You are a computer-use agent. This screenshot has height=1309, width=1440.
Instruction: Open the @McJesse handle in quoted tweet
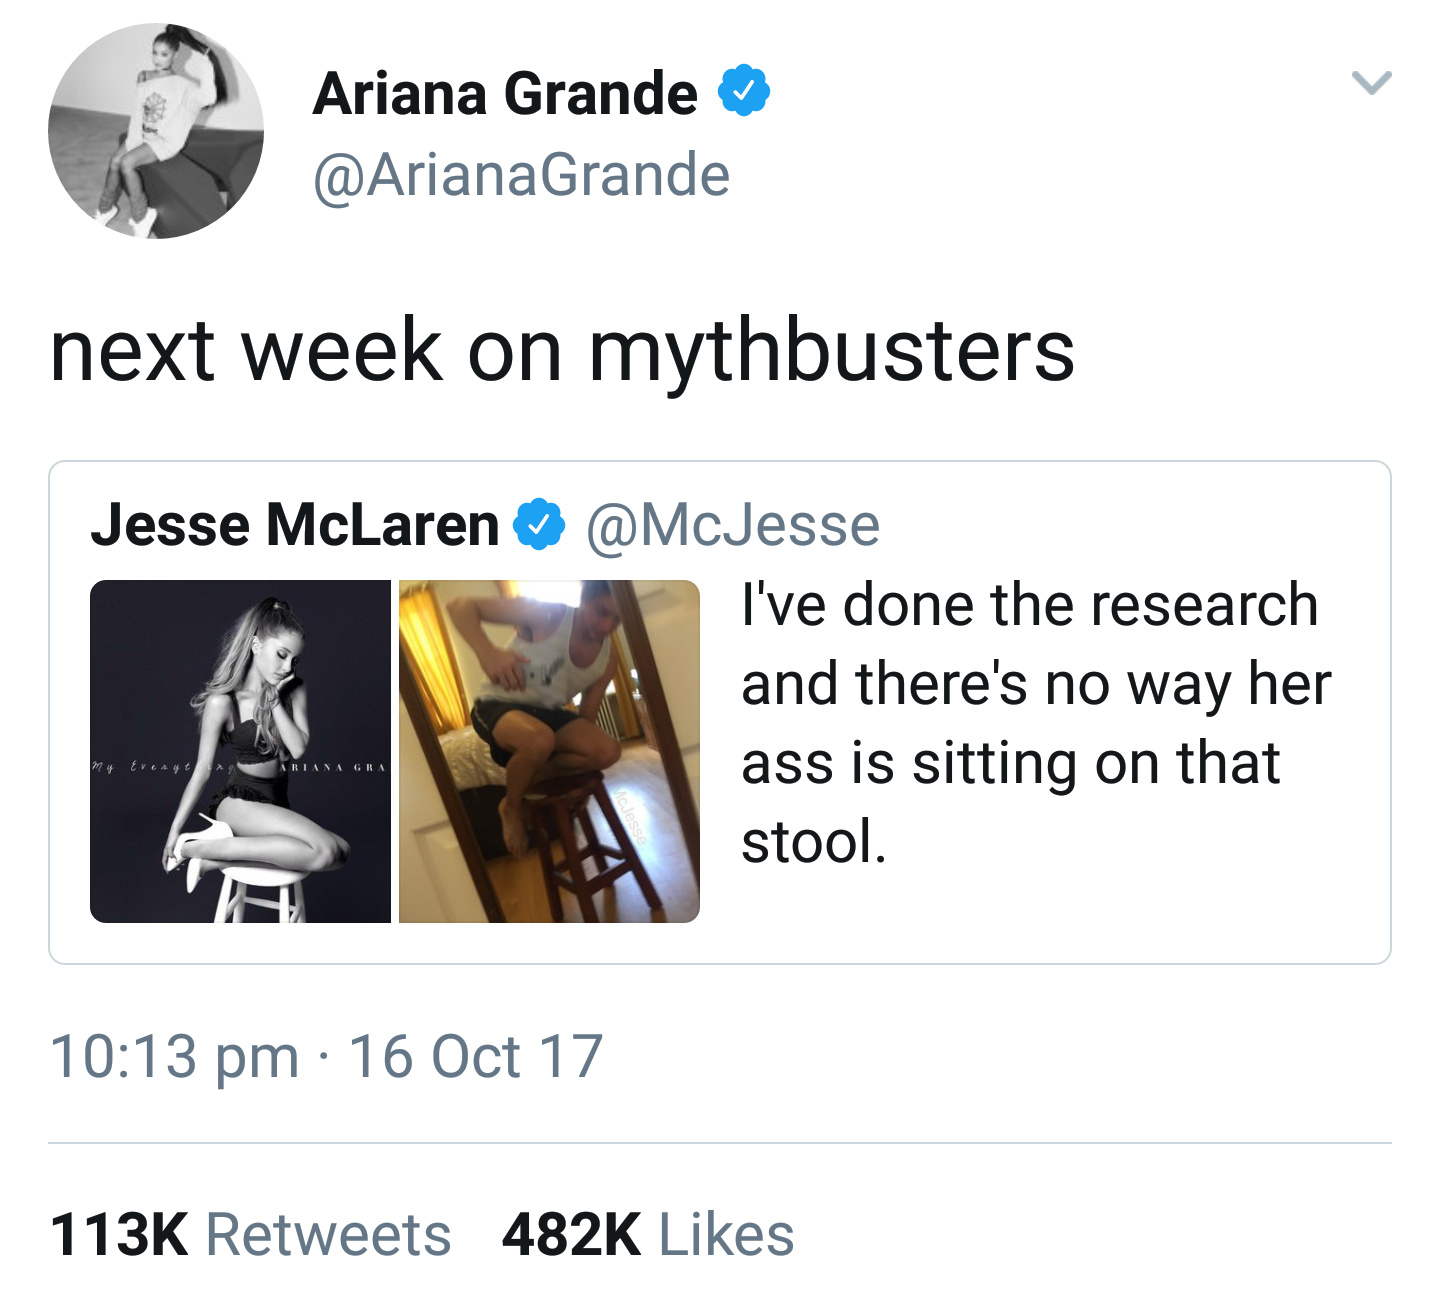coord(733,525)
